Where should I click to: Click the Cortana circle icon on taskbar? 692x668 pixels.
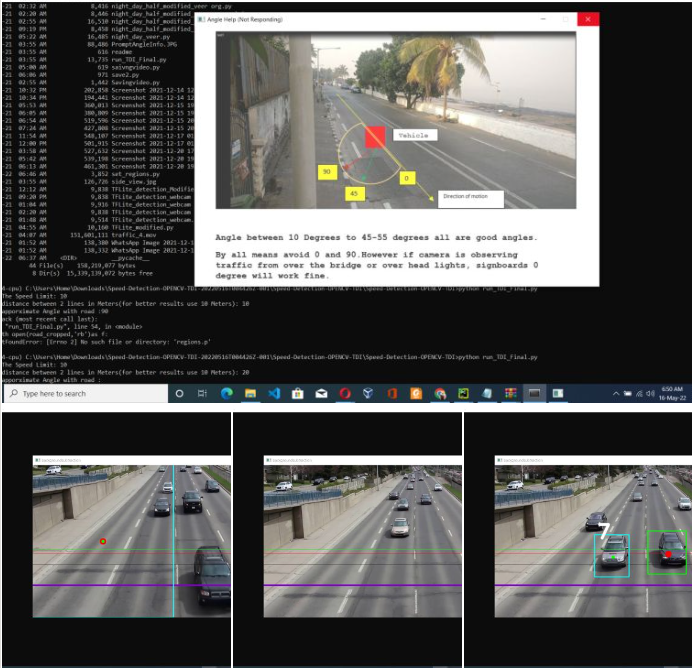pos(179,393)
